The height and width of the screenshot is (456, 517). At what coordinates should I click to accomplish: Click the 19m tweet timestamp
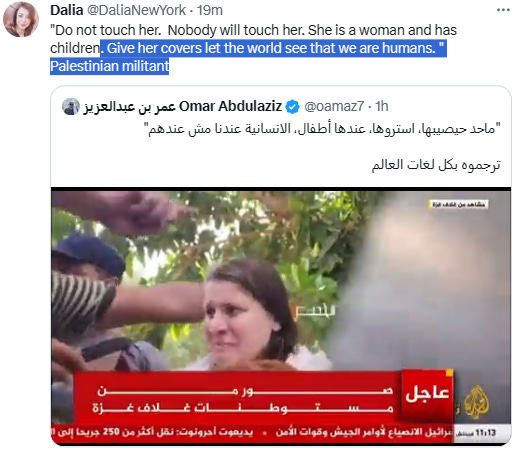point(210,10)
